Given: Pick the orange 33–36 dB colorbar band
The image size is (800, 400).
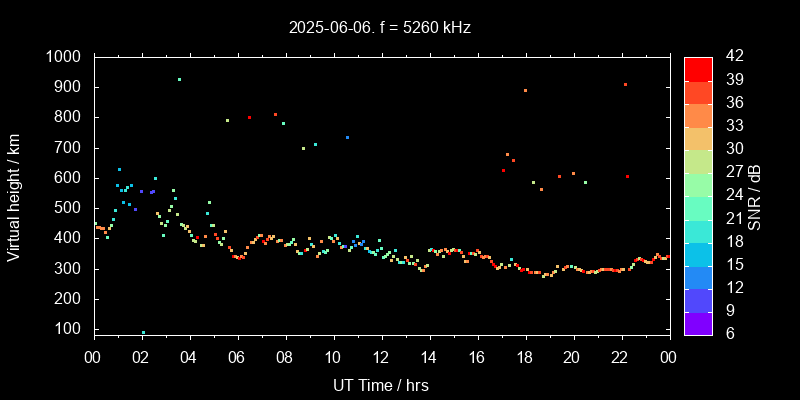Looking at the screenshot, I should 698,115.
